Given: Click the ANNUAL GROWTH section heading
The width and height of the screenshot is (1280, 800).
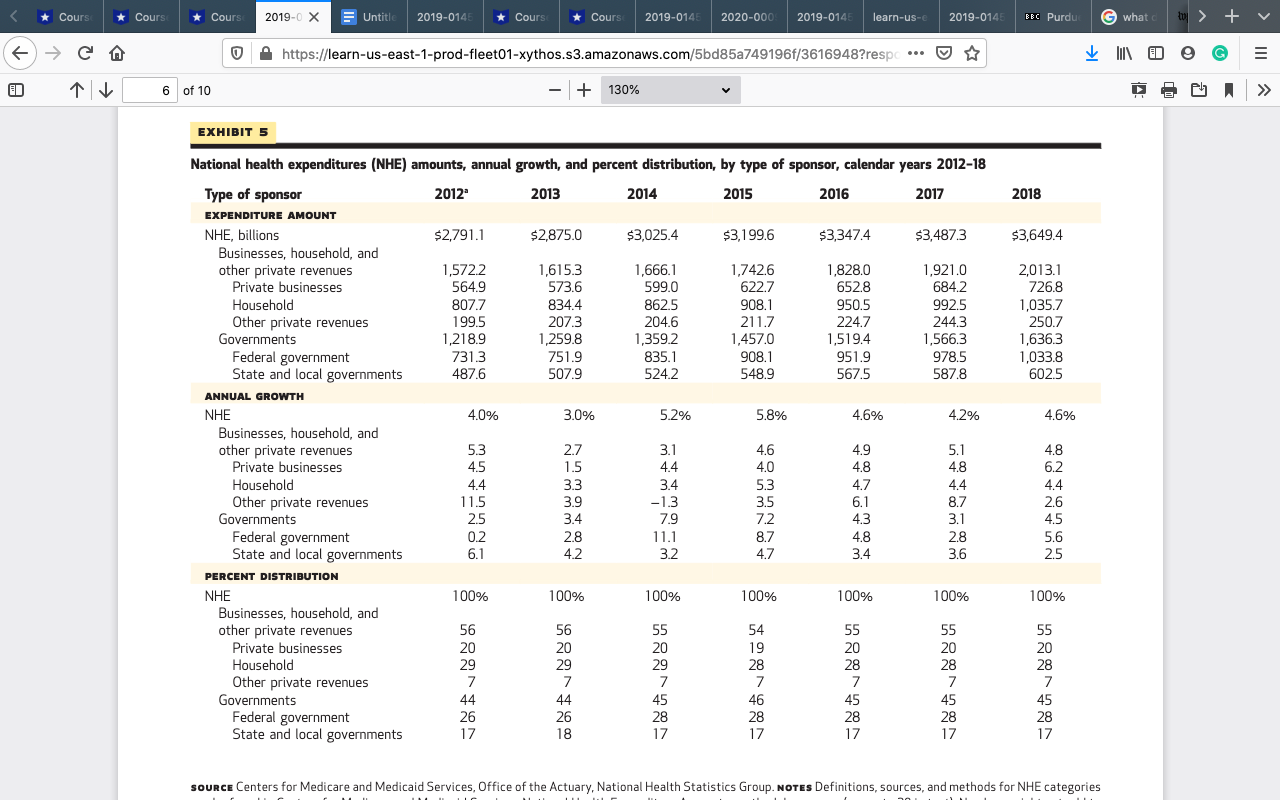Looking at the screenshot, I should pyautogui.click(x=254, y=396).
